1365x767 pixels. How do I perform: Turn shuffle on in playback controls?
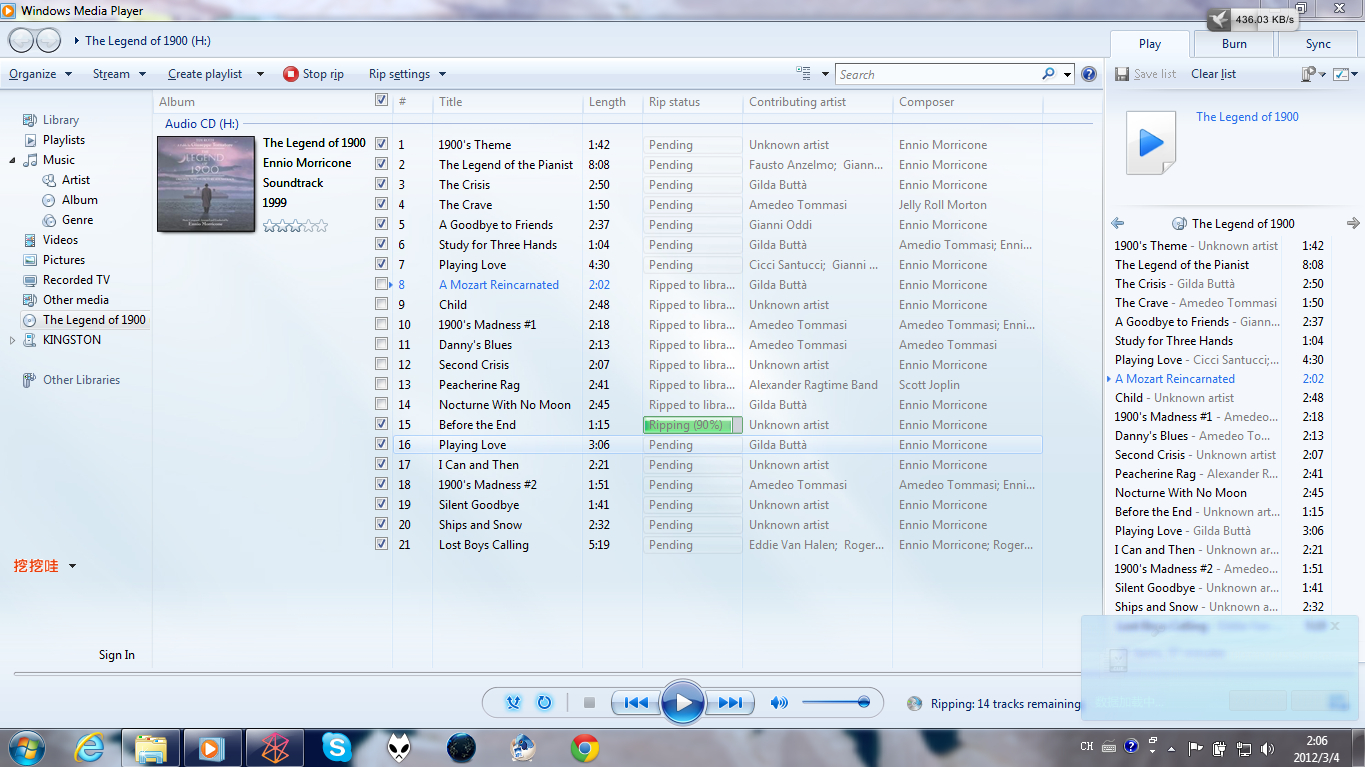514,703
